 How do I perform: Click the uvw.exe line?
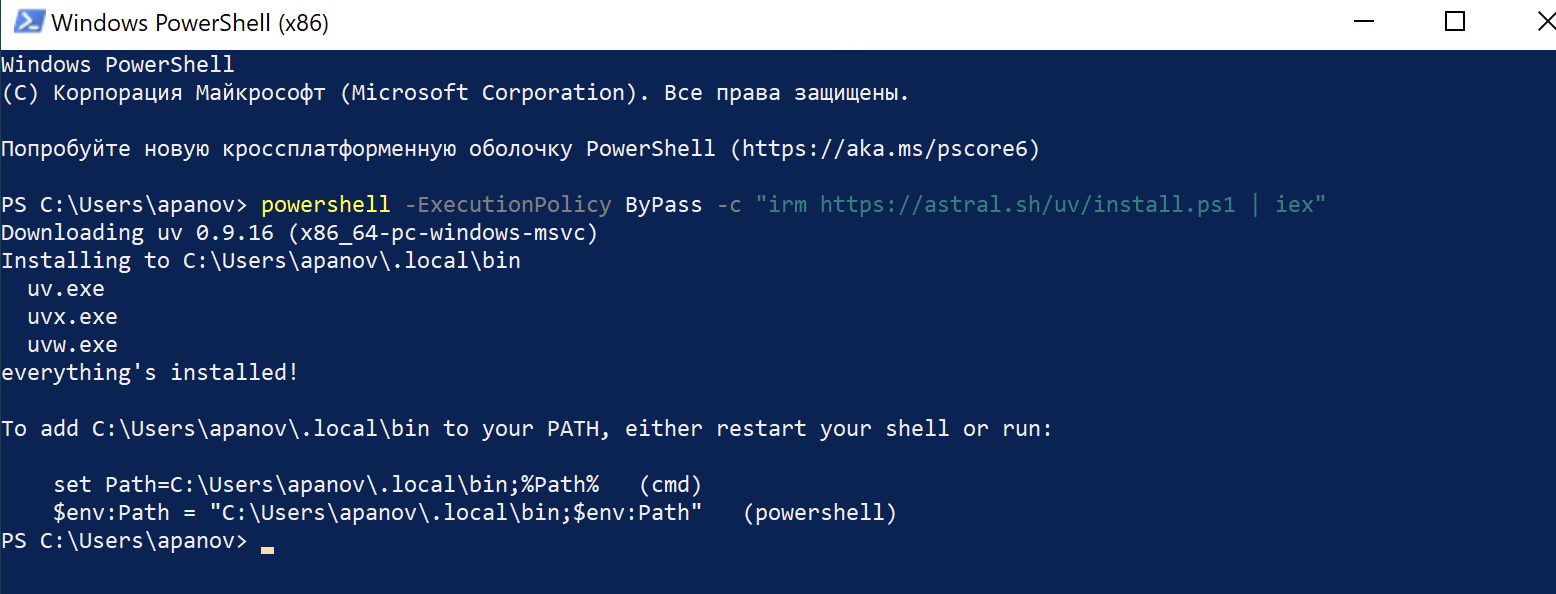72,345
